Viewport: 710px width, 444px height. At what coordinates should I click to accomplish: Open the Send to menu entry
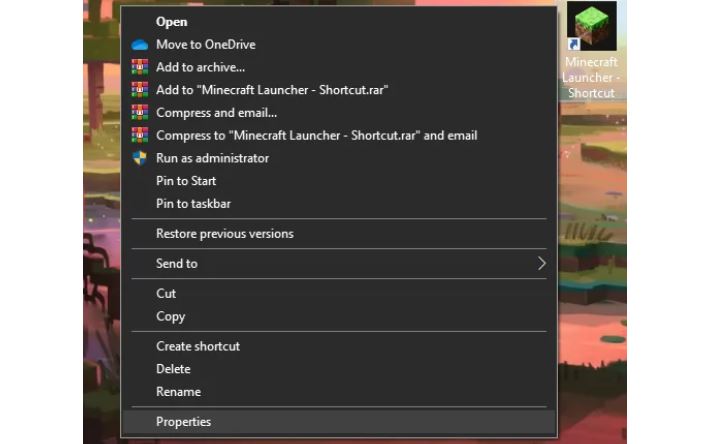pos(339,263)
